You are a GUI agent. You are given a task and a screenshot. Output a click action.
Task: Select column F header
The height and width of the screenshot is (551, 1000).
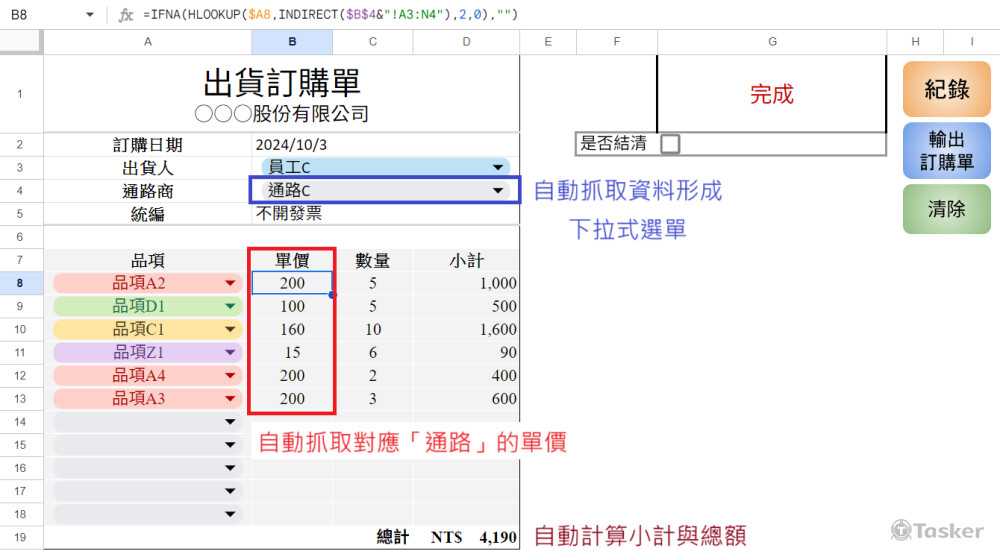tap(617, 41)
